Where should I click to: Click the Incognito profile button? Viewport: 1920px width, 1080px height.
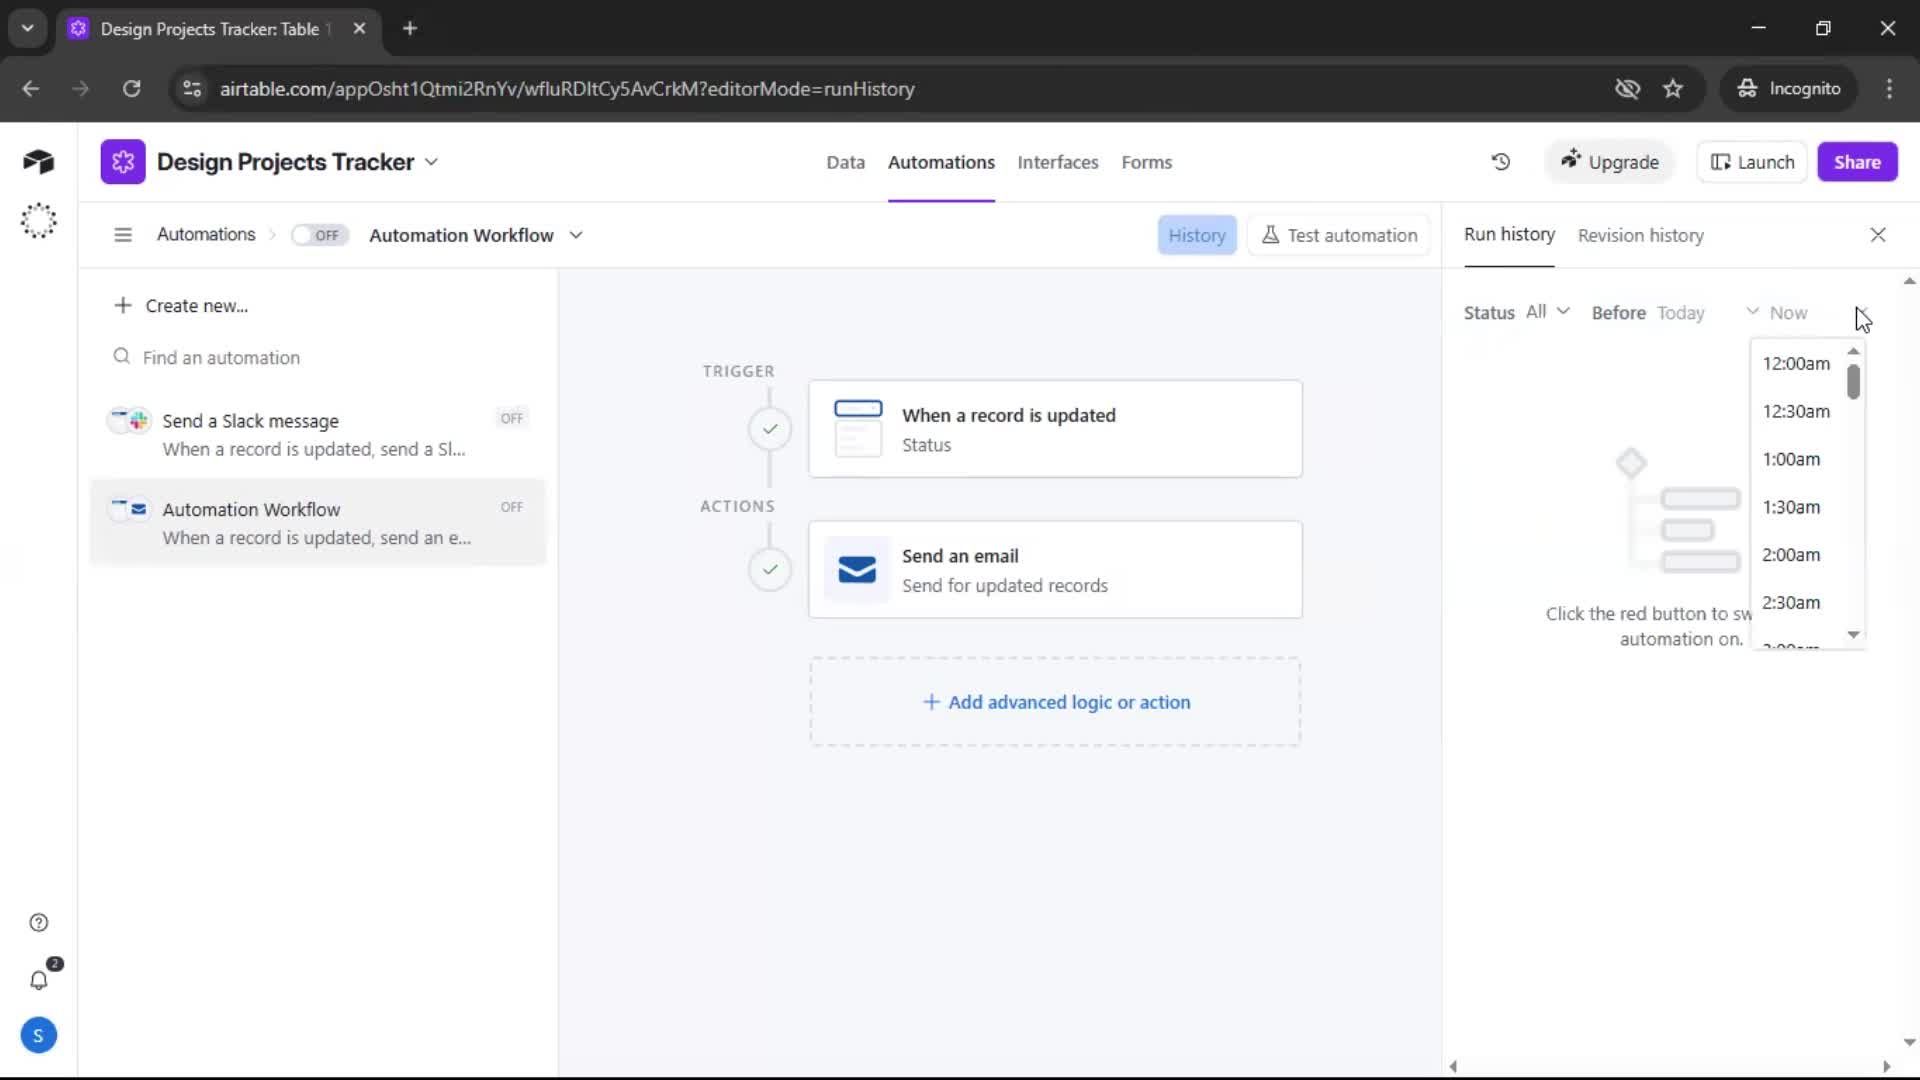[x=1789, y=88]
